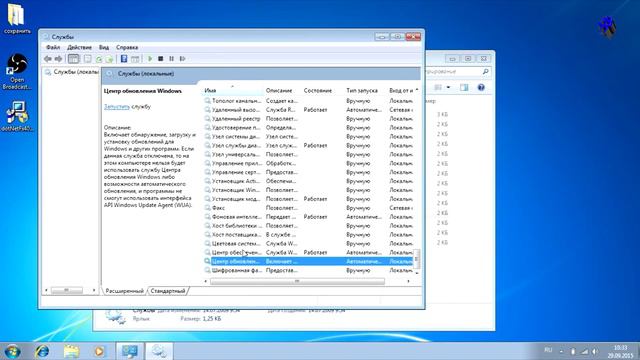The width and height of the screenshot is (640, 360).
Task: Sort services by the Имя column header
Action: click(x=233, y=90)
